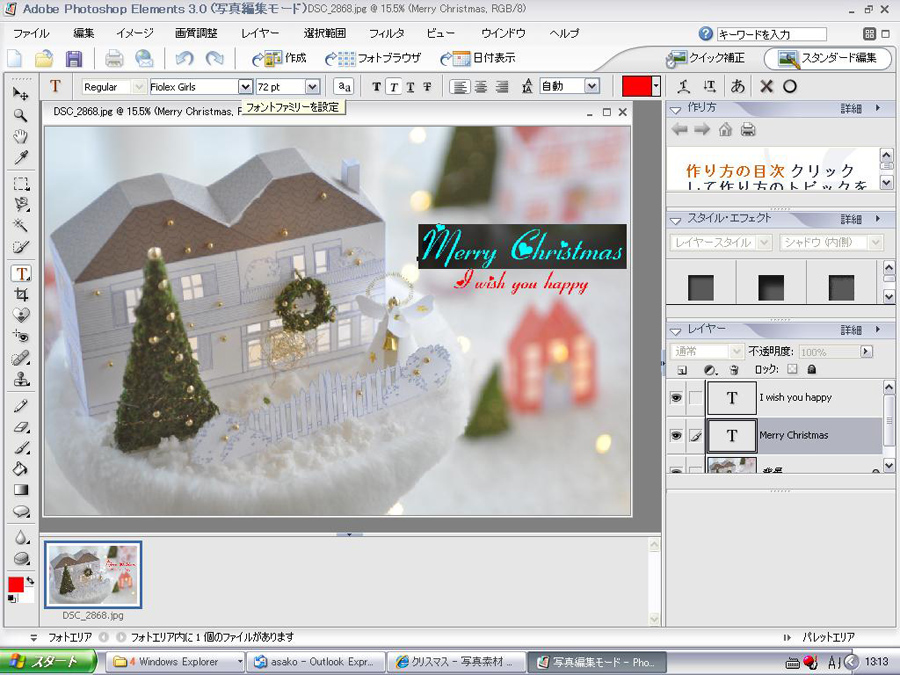Select the Move tool
The height and width of the screenshot is (675, 900).
click(20, 93)
